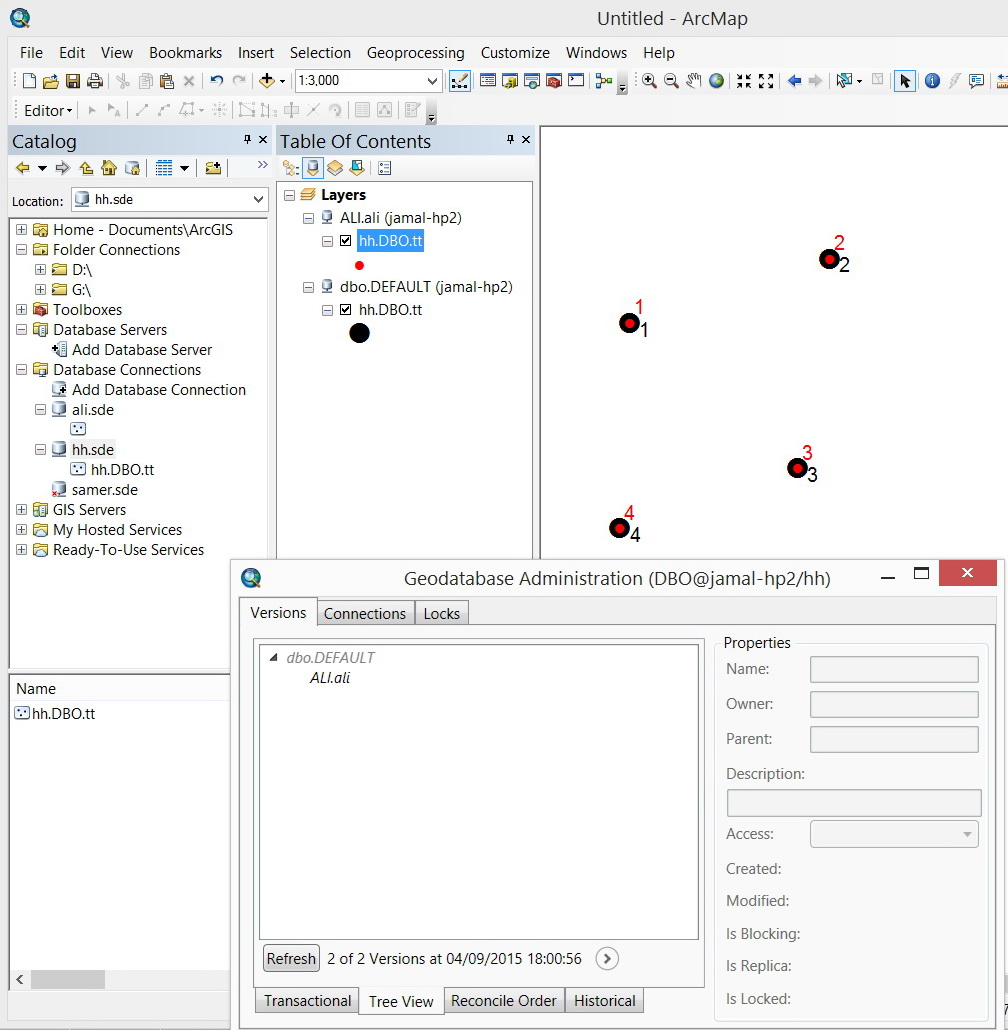
Task: Open the map scale dropdown
Action: 431,81
